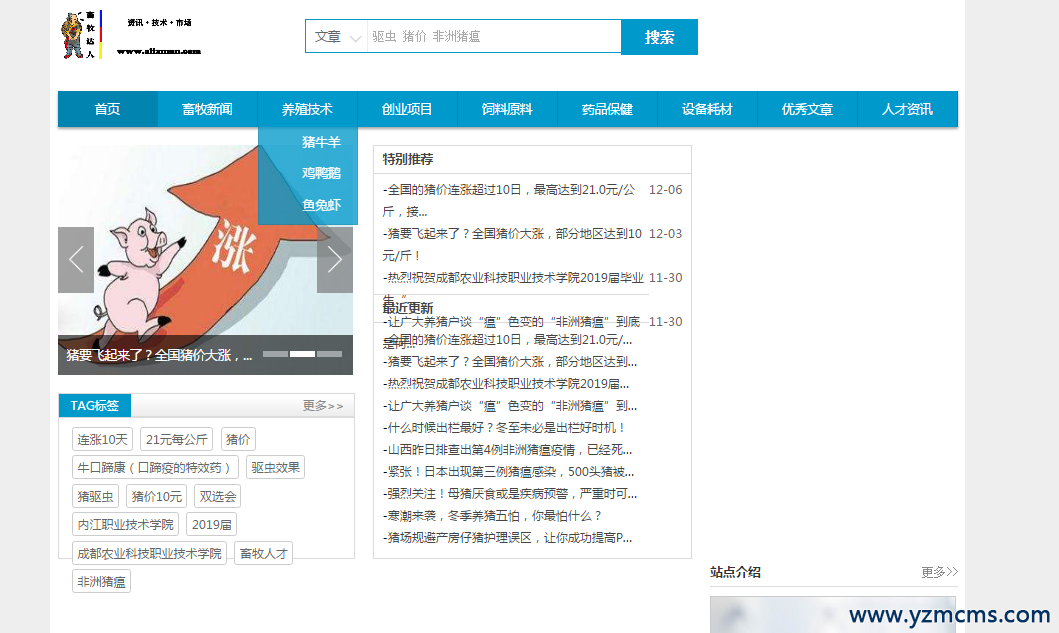Click the 成都农业科技职业技术学院 tag
This screenshot has width=1059, height=633.
point(149,553)
